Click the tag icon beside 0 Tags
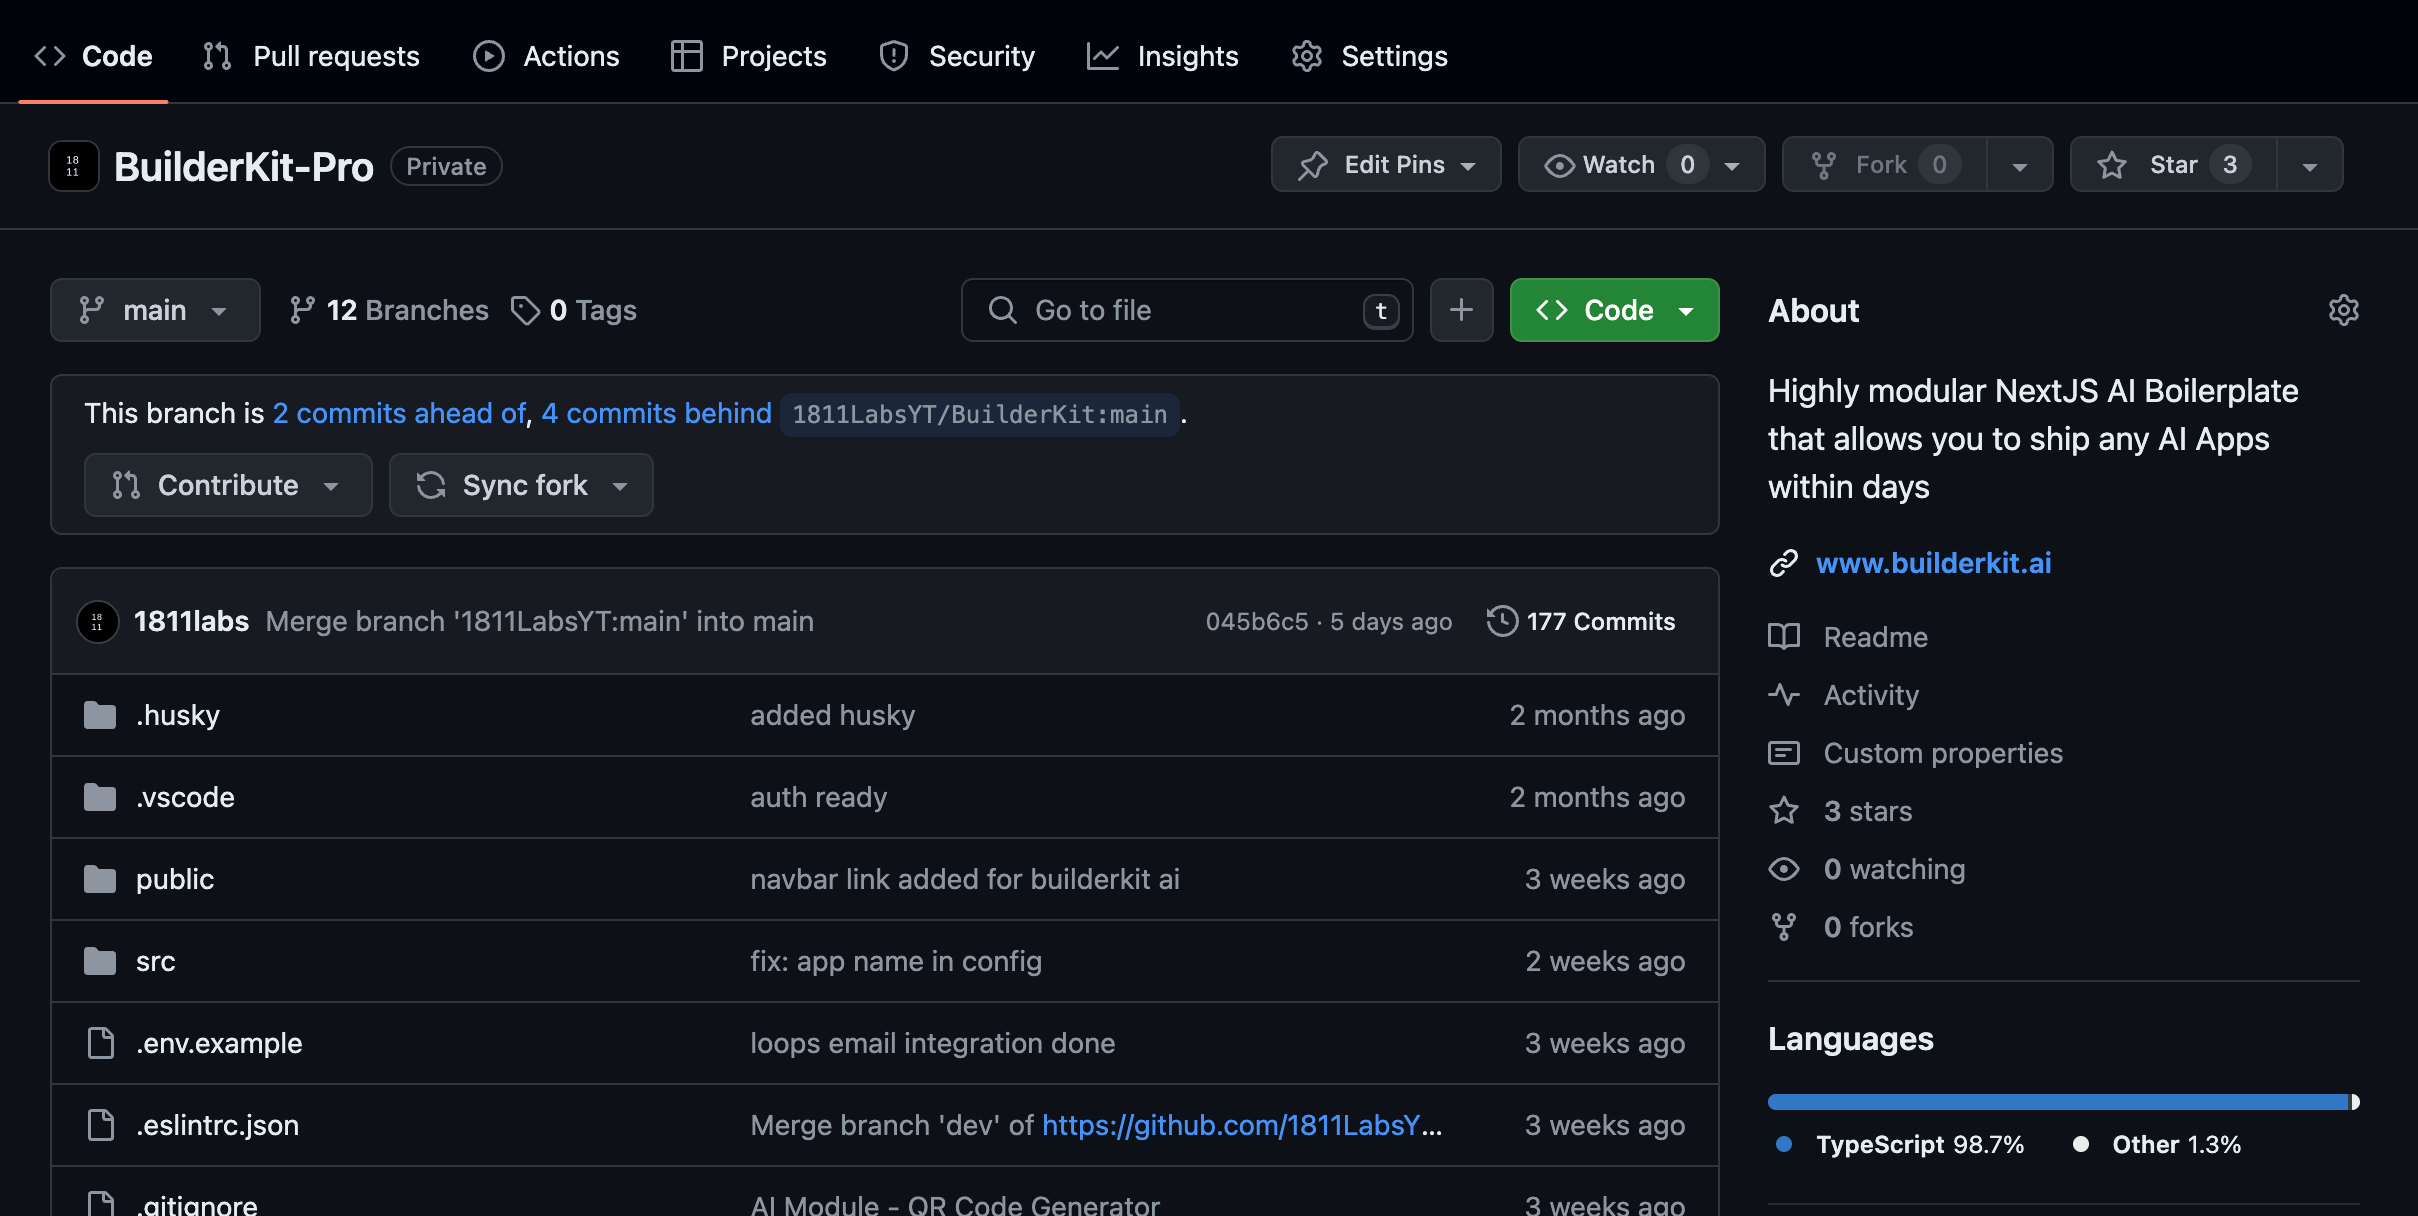The height and width of the screenshot is (1216, 2418). pyautogui.click(x=525, y=310)
